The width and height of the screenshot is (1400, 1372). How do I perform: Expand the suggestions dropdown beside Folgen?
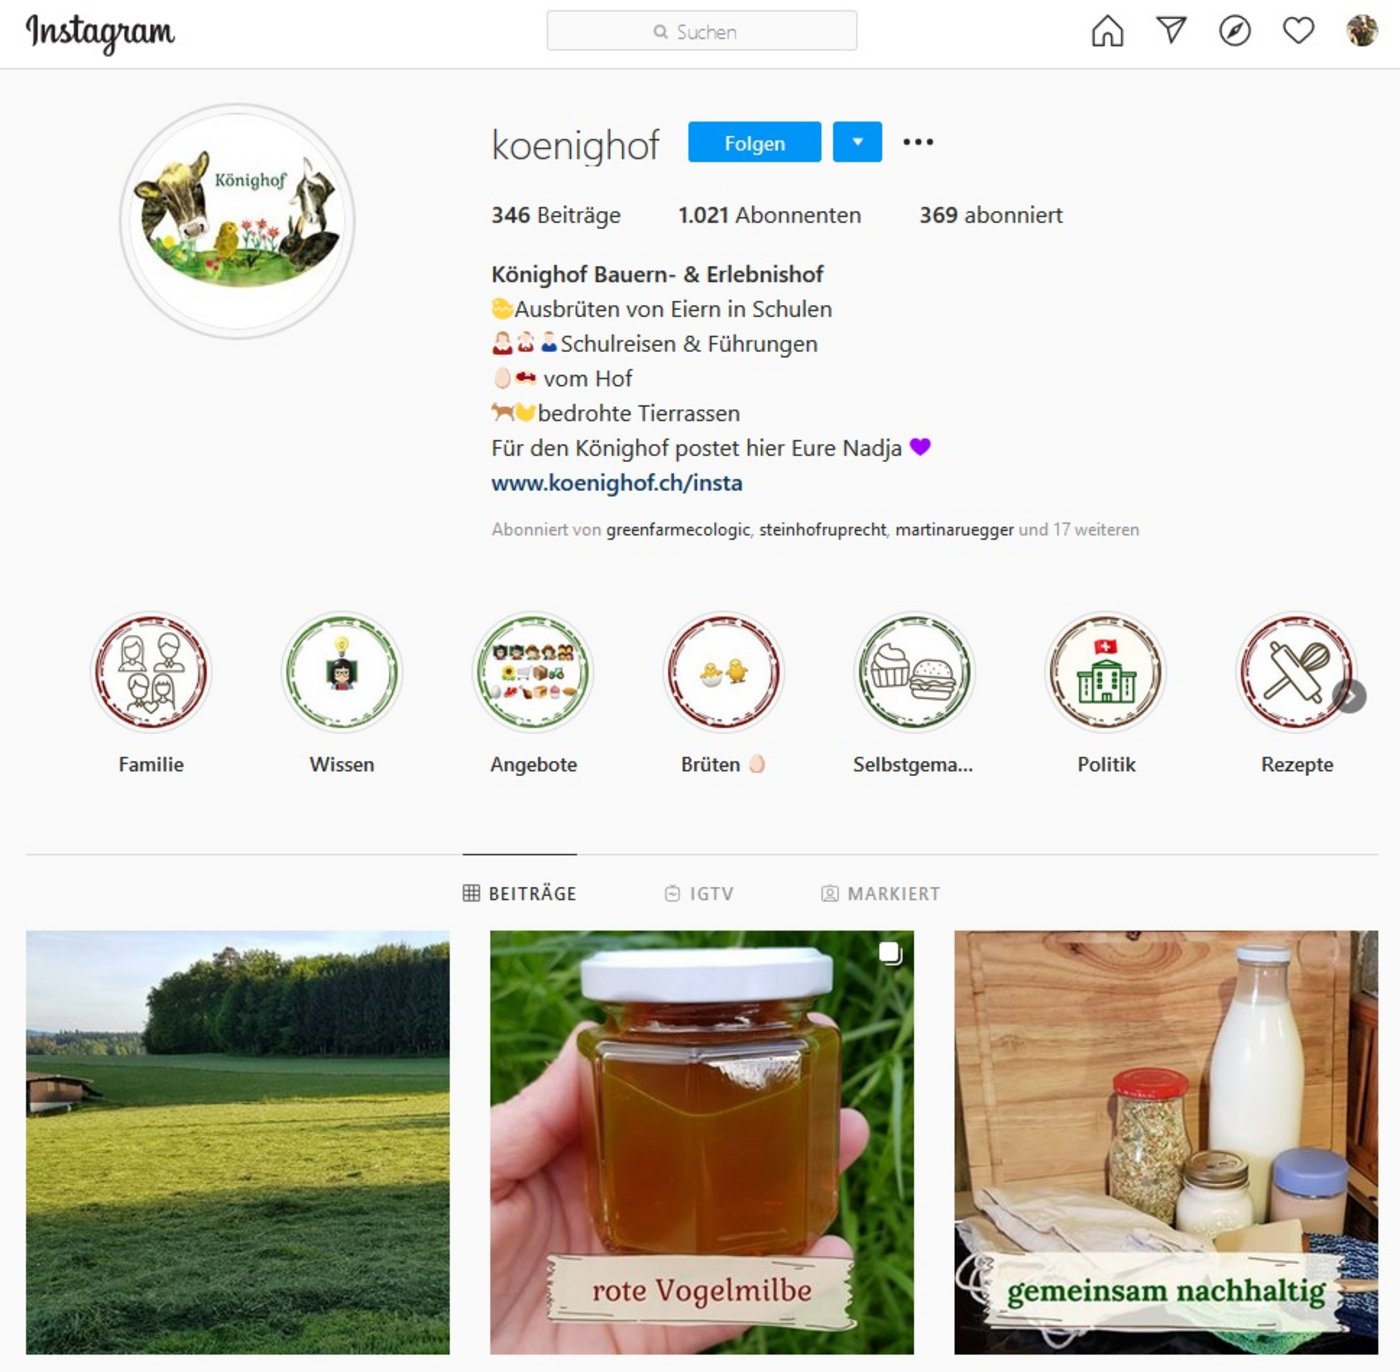[857, 142]
